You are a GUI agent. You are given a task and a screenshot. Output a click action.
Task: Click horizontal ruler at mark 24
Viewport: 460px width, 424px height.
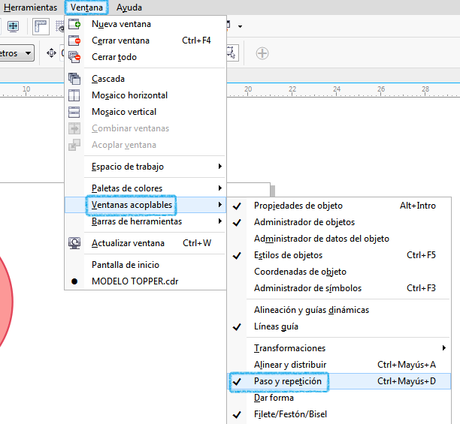[x=337, y=90]
